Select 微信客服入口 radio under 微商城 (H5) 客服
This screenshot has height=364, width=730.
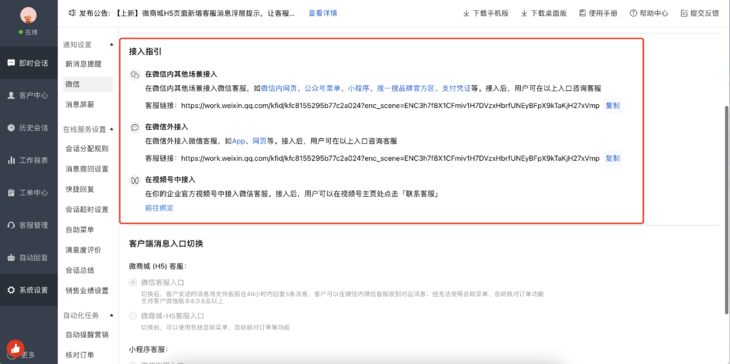[x=133, y=282]
